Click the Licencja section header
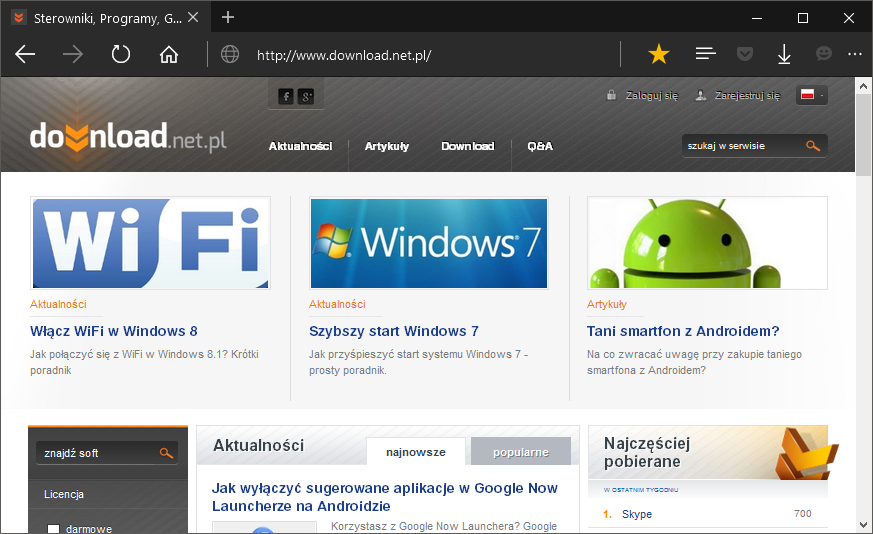 coord(64,494)
